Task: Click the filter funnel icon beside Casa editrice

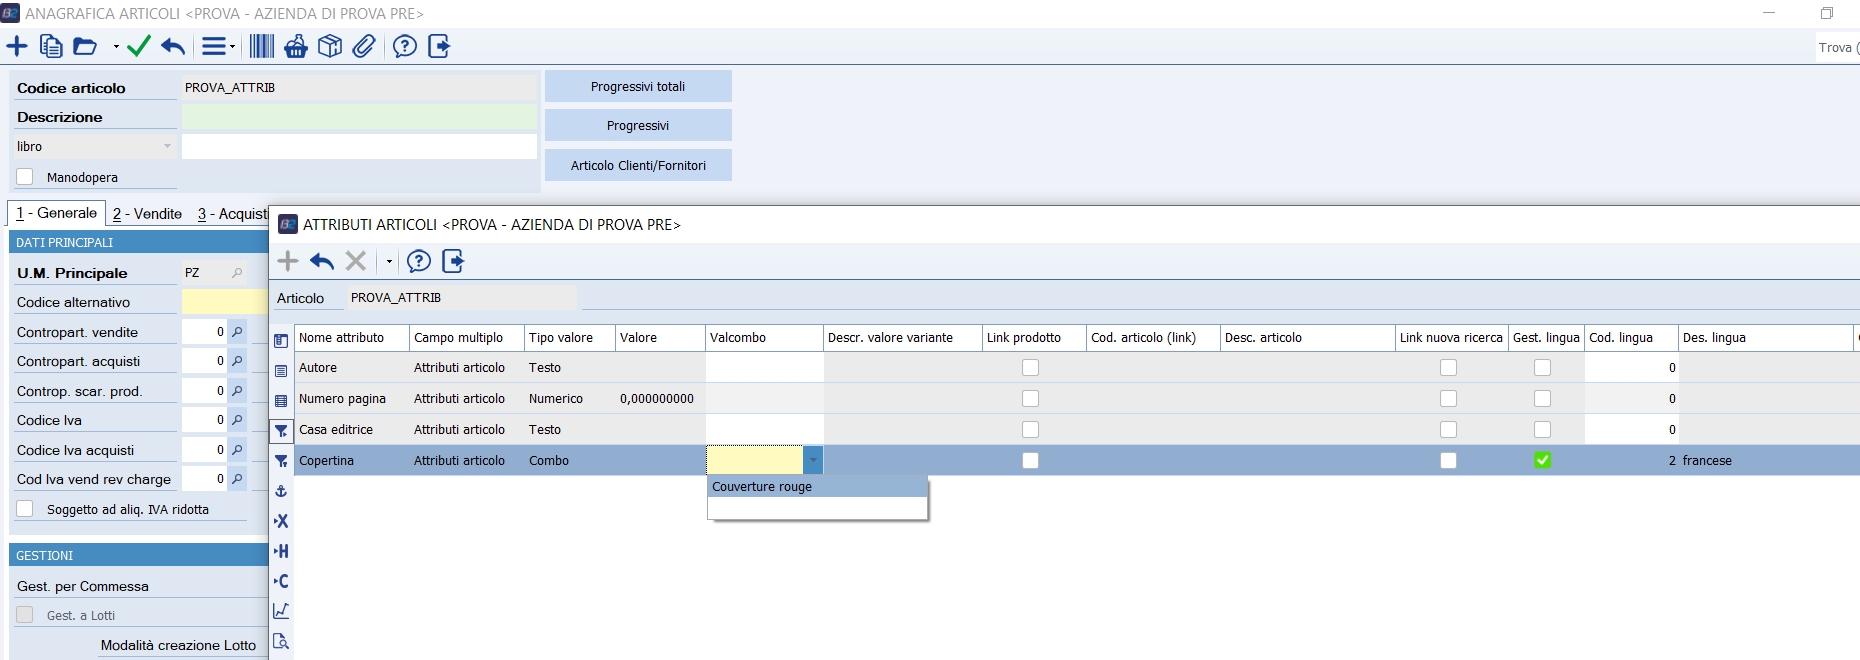Action: pyautogui.click(x=281, y=431)
